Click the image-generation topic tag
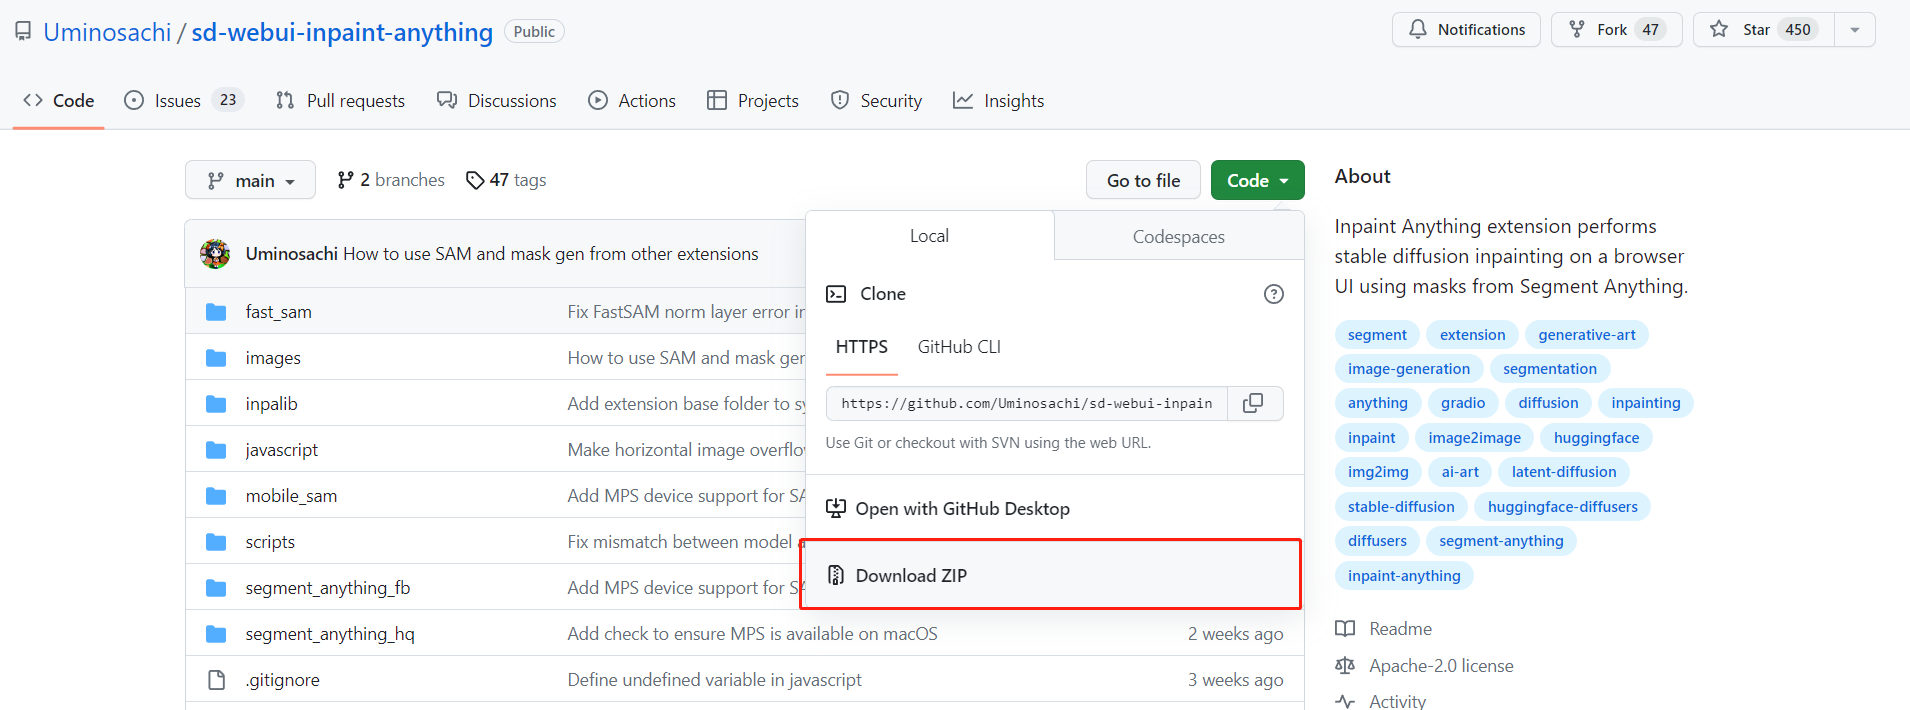The image size is (1910, 710). coord(1409,369)
